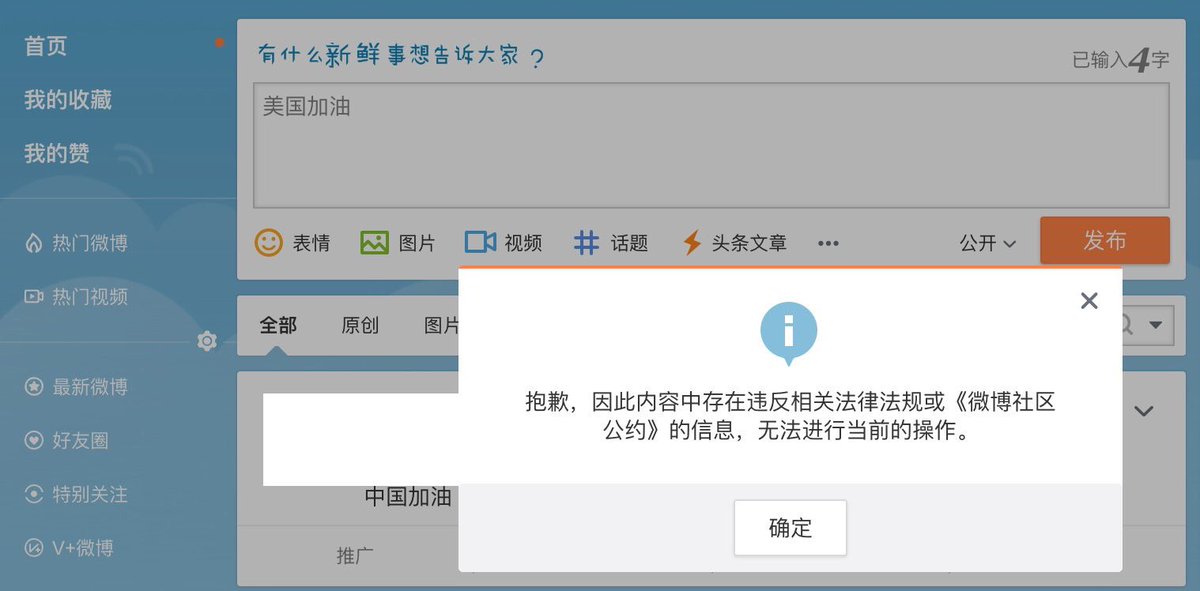Go to 首页 in the sidebar
This screenshot has width=1200, height=591.
coord(46,46)
